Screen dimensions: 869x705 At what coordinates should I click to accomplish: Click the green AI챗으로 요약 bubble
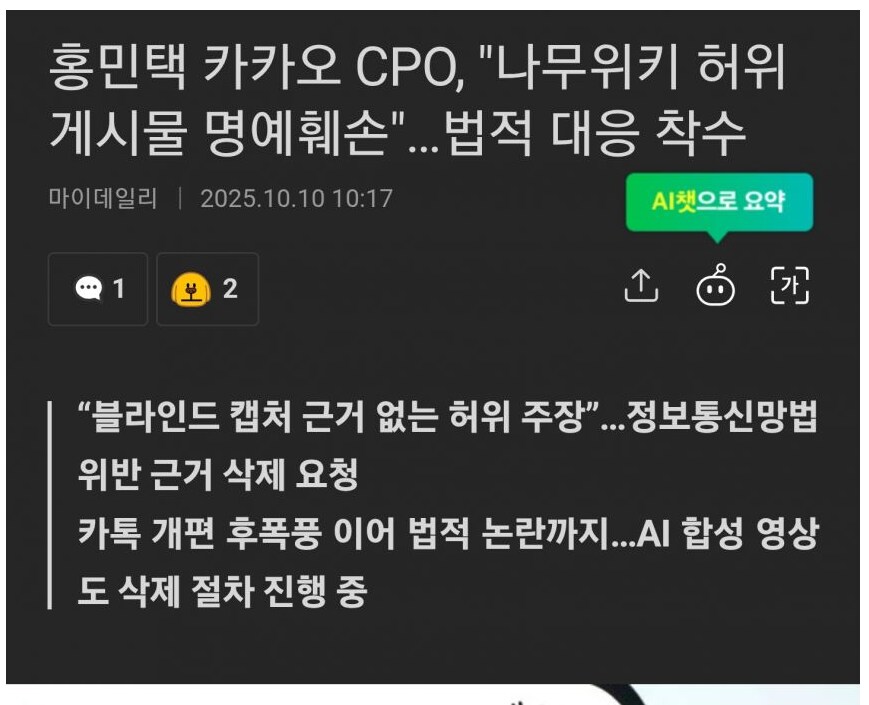719,202
